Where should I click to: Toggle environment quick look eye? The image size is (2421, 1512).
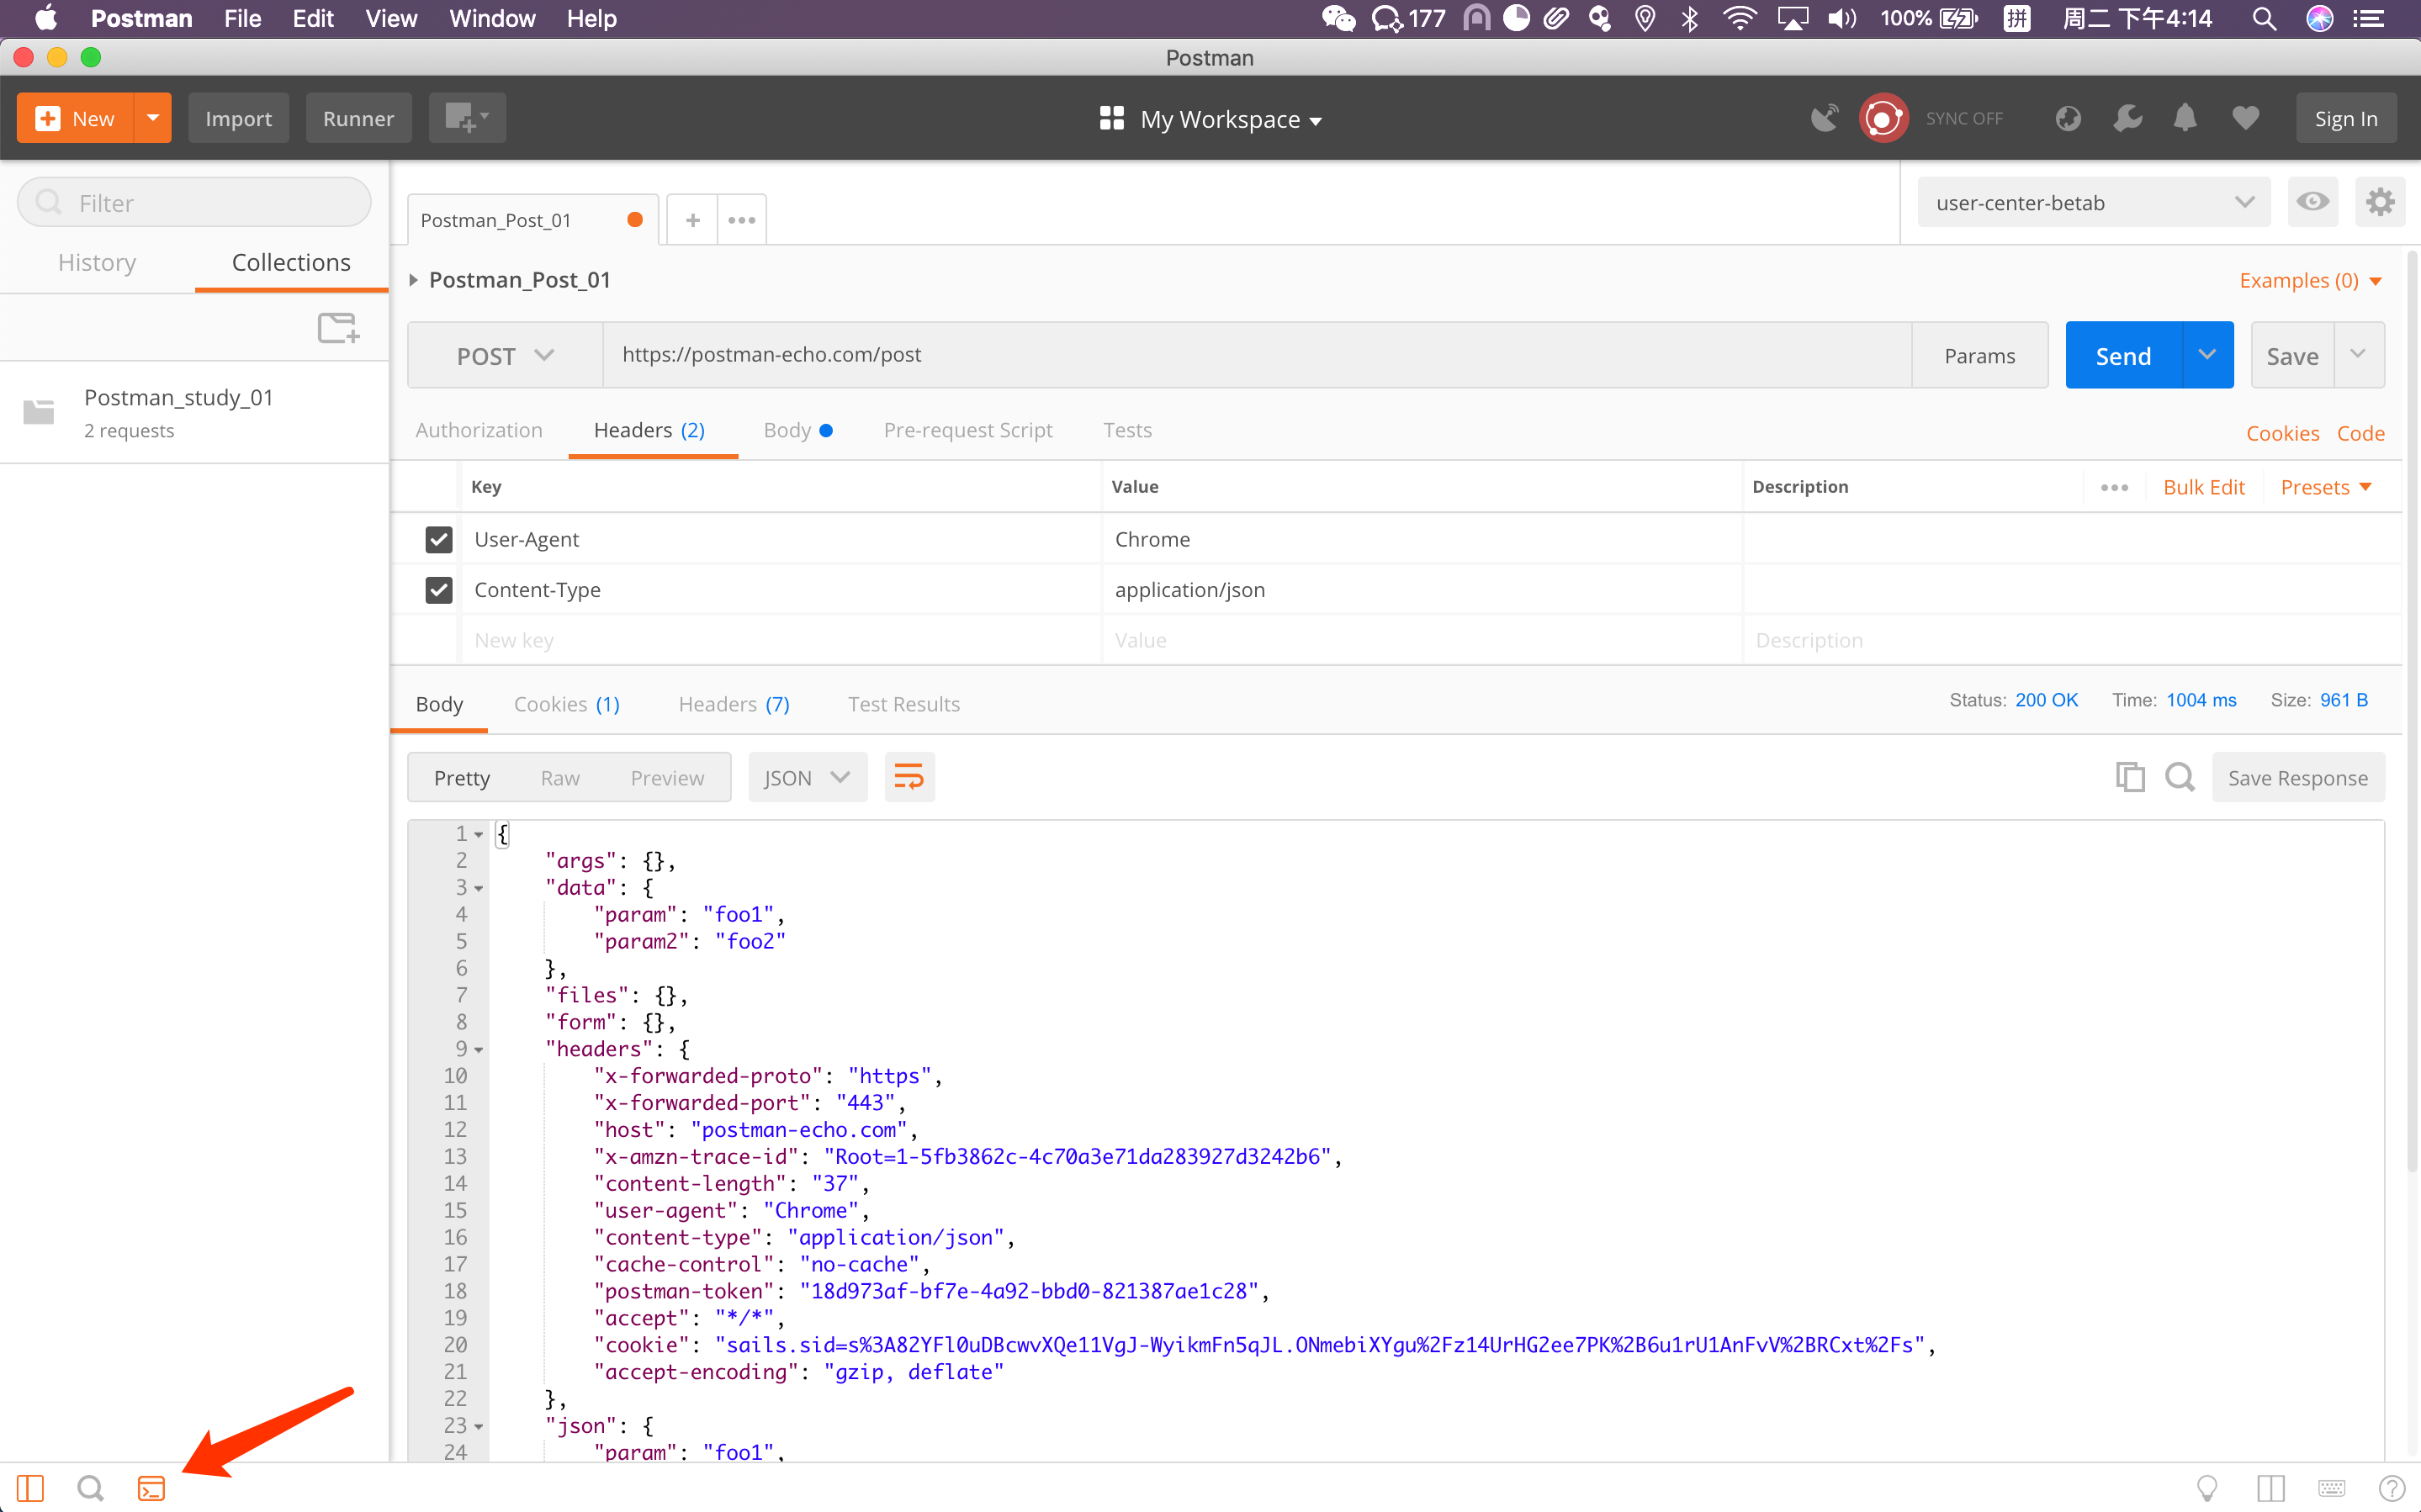[x=2312, y=202]
